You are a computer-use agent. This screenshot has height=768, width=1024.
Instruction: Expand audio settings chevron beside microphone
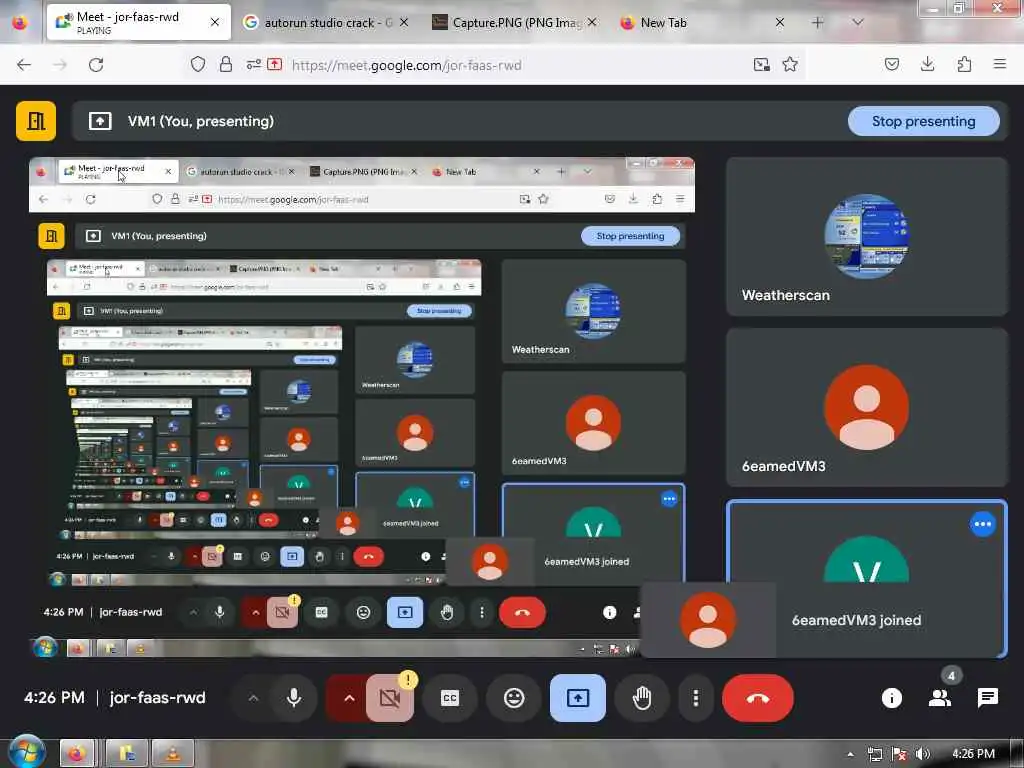coord(253,698)
